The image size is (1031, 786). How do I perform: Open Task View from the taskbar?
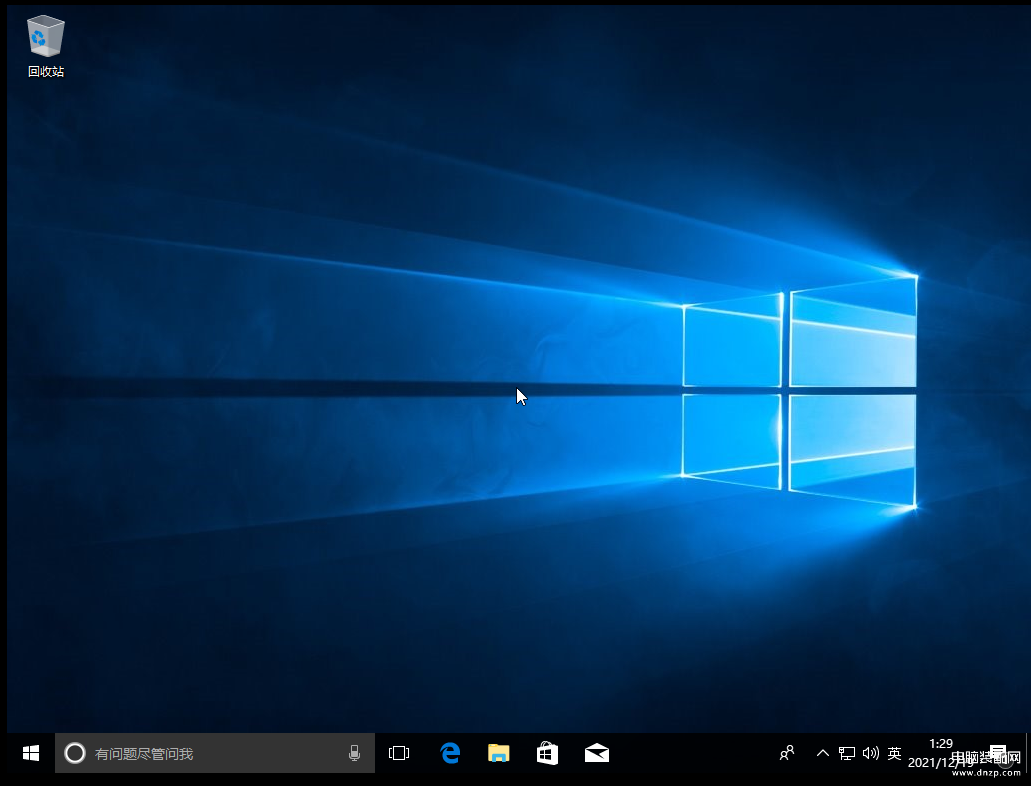(x=398, y=753)
